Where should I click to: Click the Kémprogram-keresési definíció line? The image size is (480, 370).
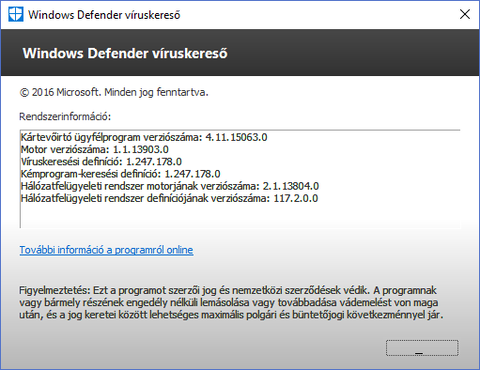click(x=121, y=174)
